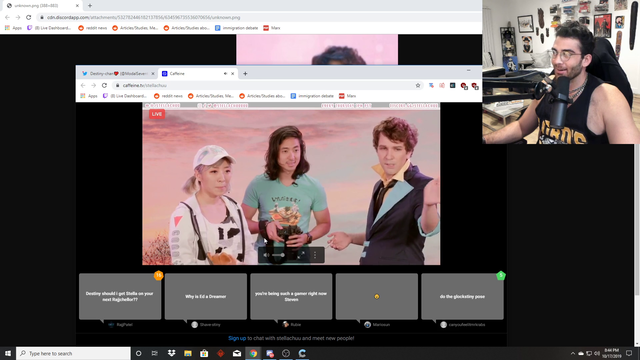Switch to Chrome on the taskbar
This screenshot has height=360, width=640.
coord(253,353)
